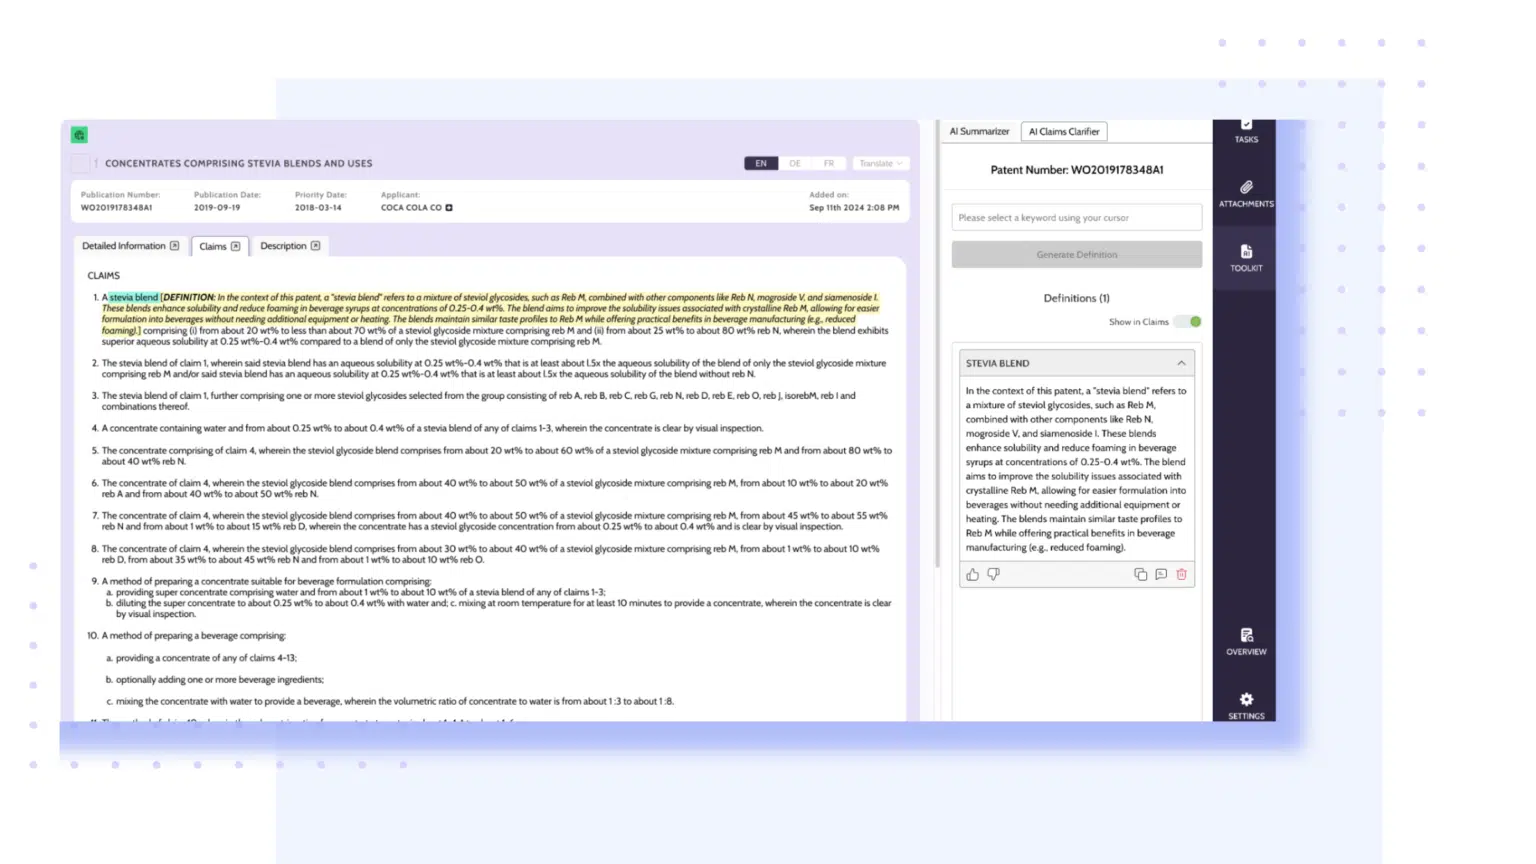Open the Overview sidebar panel
This screenshot has height=864, width=1536.
click(1246, 642)
